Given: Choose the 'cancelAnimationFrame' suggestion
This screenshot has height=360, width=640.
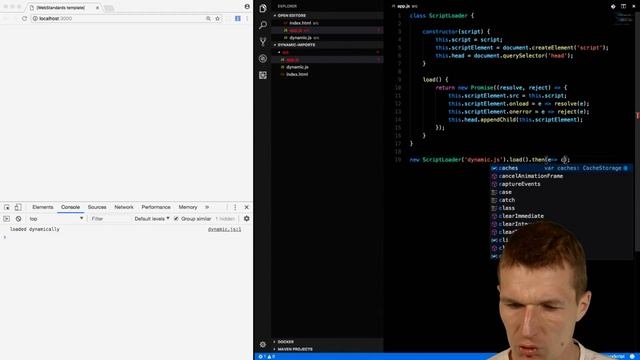Looking at the screenshot, I should (x=562, y=176).
